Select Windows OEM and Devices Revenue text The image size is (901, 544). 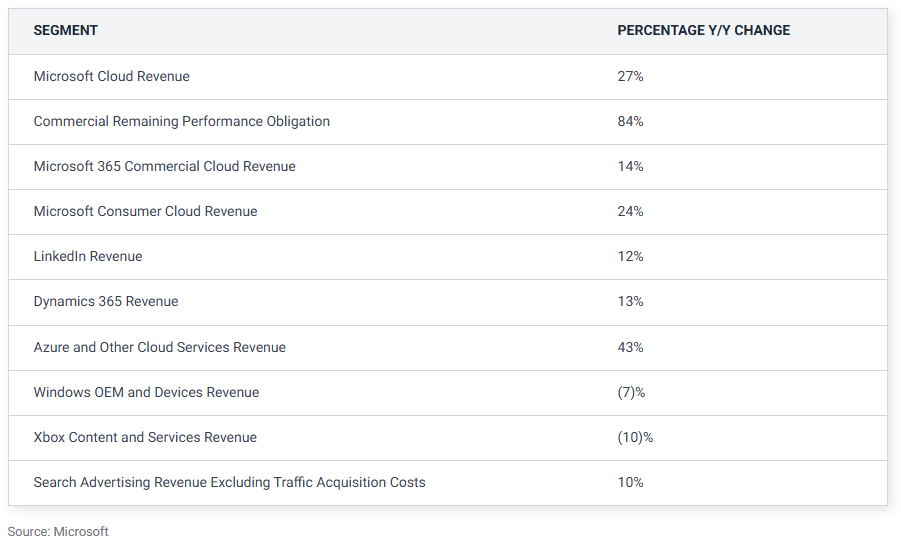click(146, 392)
